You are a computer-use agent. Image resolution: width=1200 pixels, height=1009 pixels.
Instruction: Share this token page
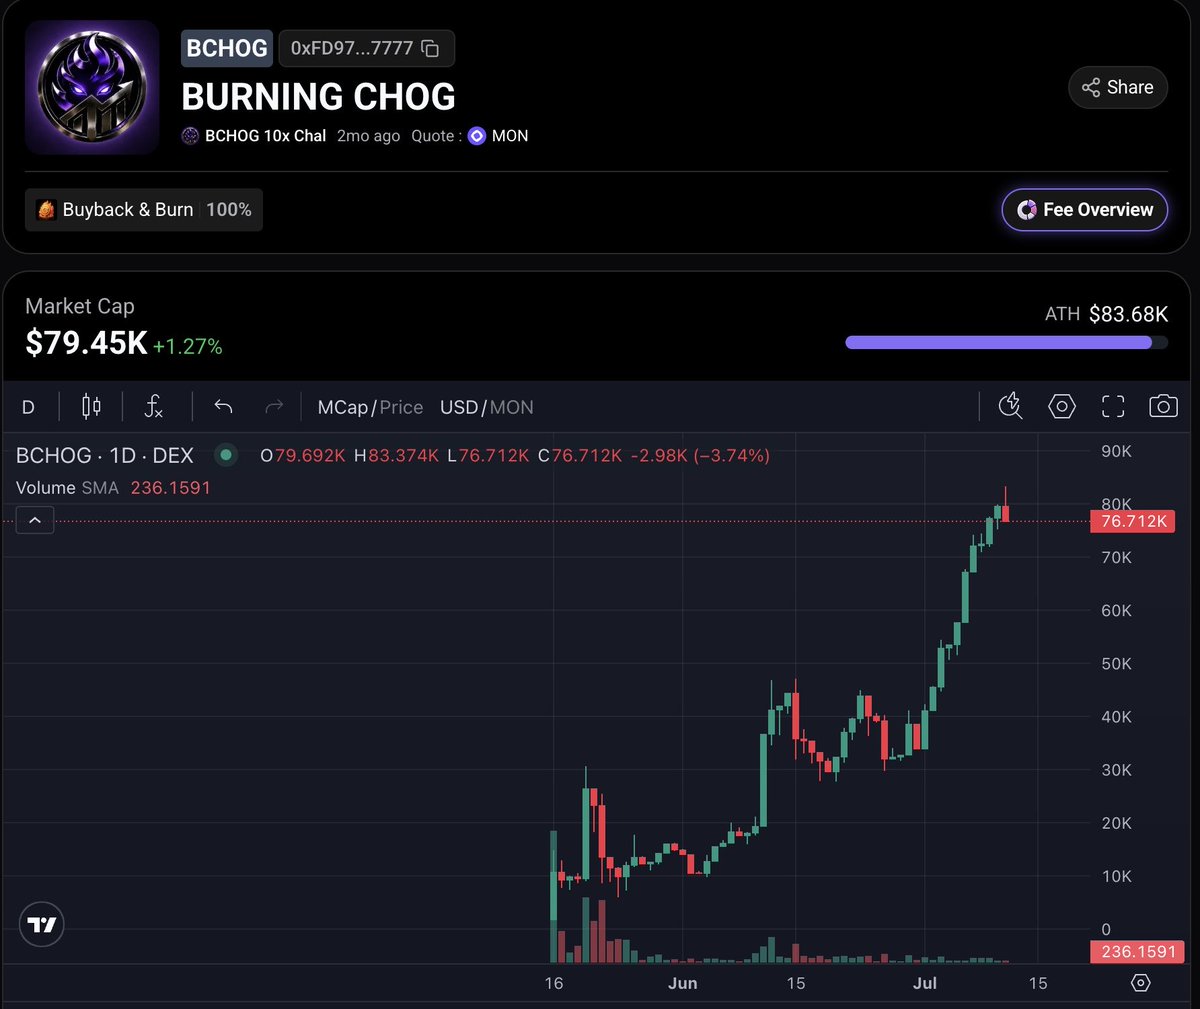[x=1118, y=87]
